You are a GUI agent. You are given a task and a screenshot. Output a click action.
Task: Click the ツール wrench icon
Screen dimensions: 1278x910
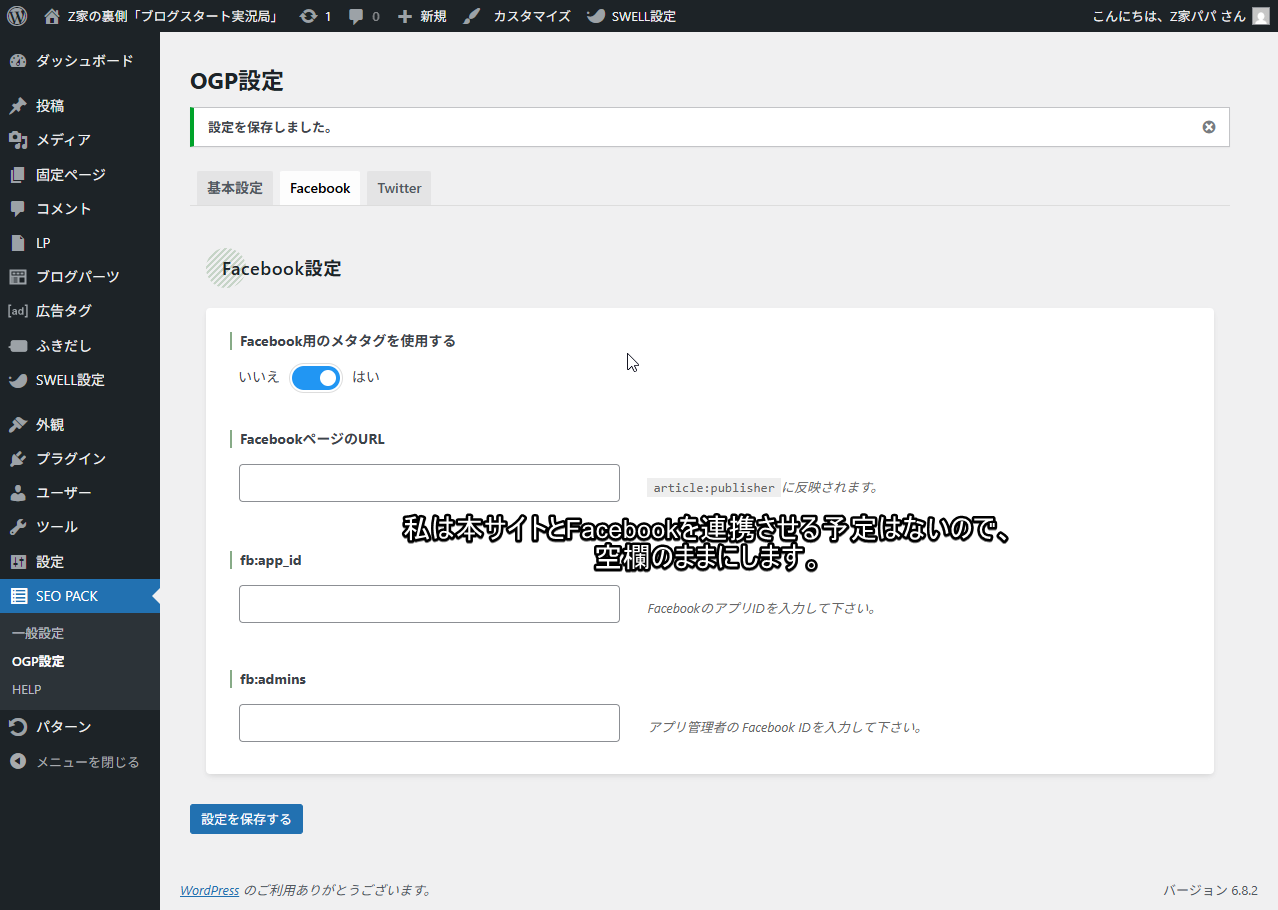(x=17, y=527)
